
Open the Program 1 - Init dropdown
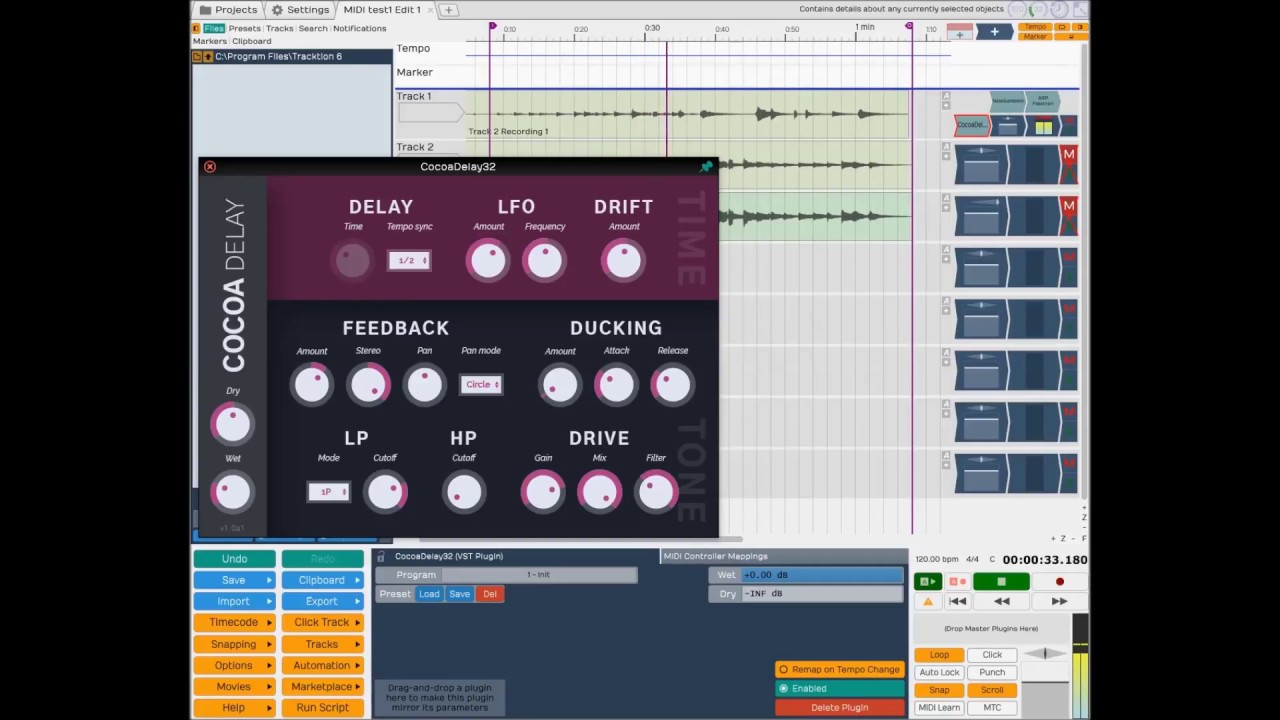(538, 575)
